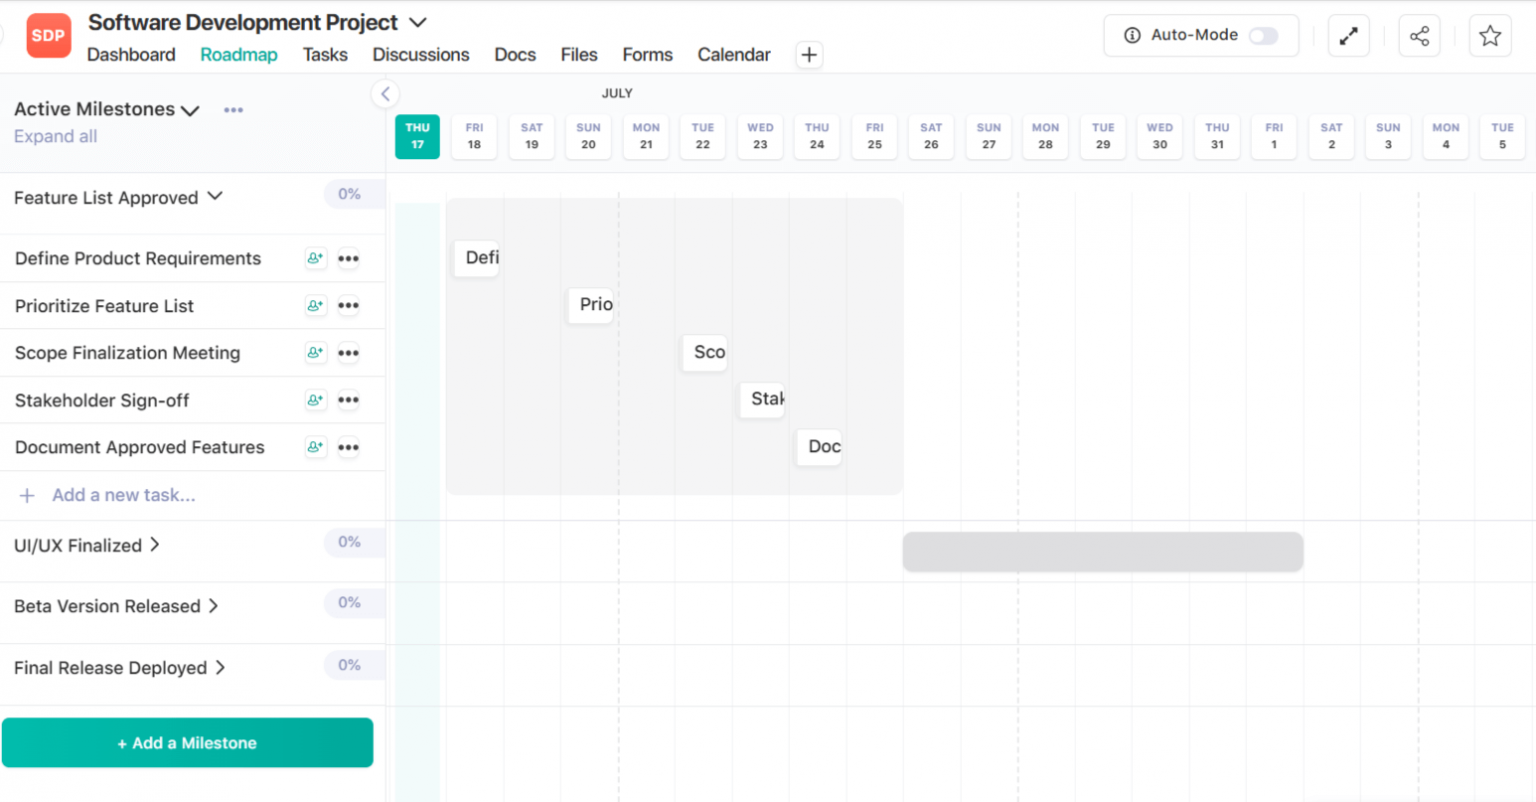Expand the UI/UX Finalized milestone

click(155, 545)
